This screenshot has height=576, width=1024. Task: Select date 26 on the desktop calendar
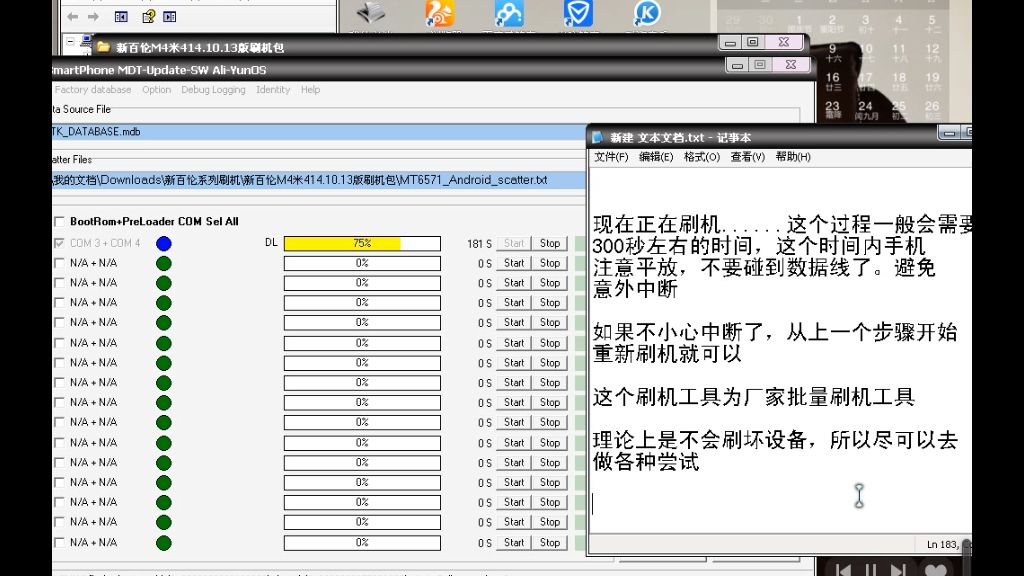click(933, 109)
